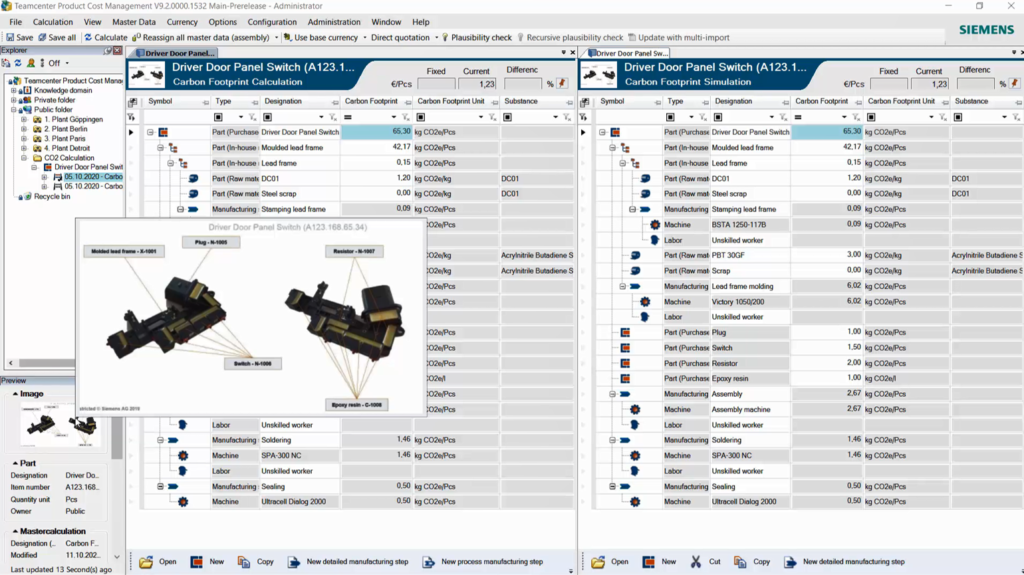Click the user icon in Explorer toolbar
This screenshot has width=1024, height=575.
coord(31,63)
